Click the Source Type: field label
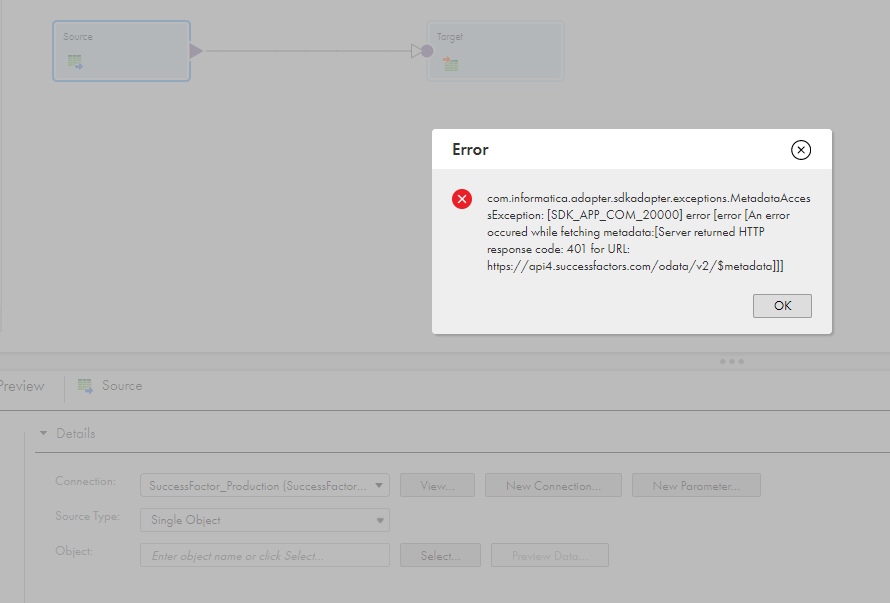This screenshot has width=890, height=603. 87,516
